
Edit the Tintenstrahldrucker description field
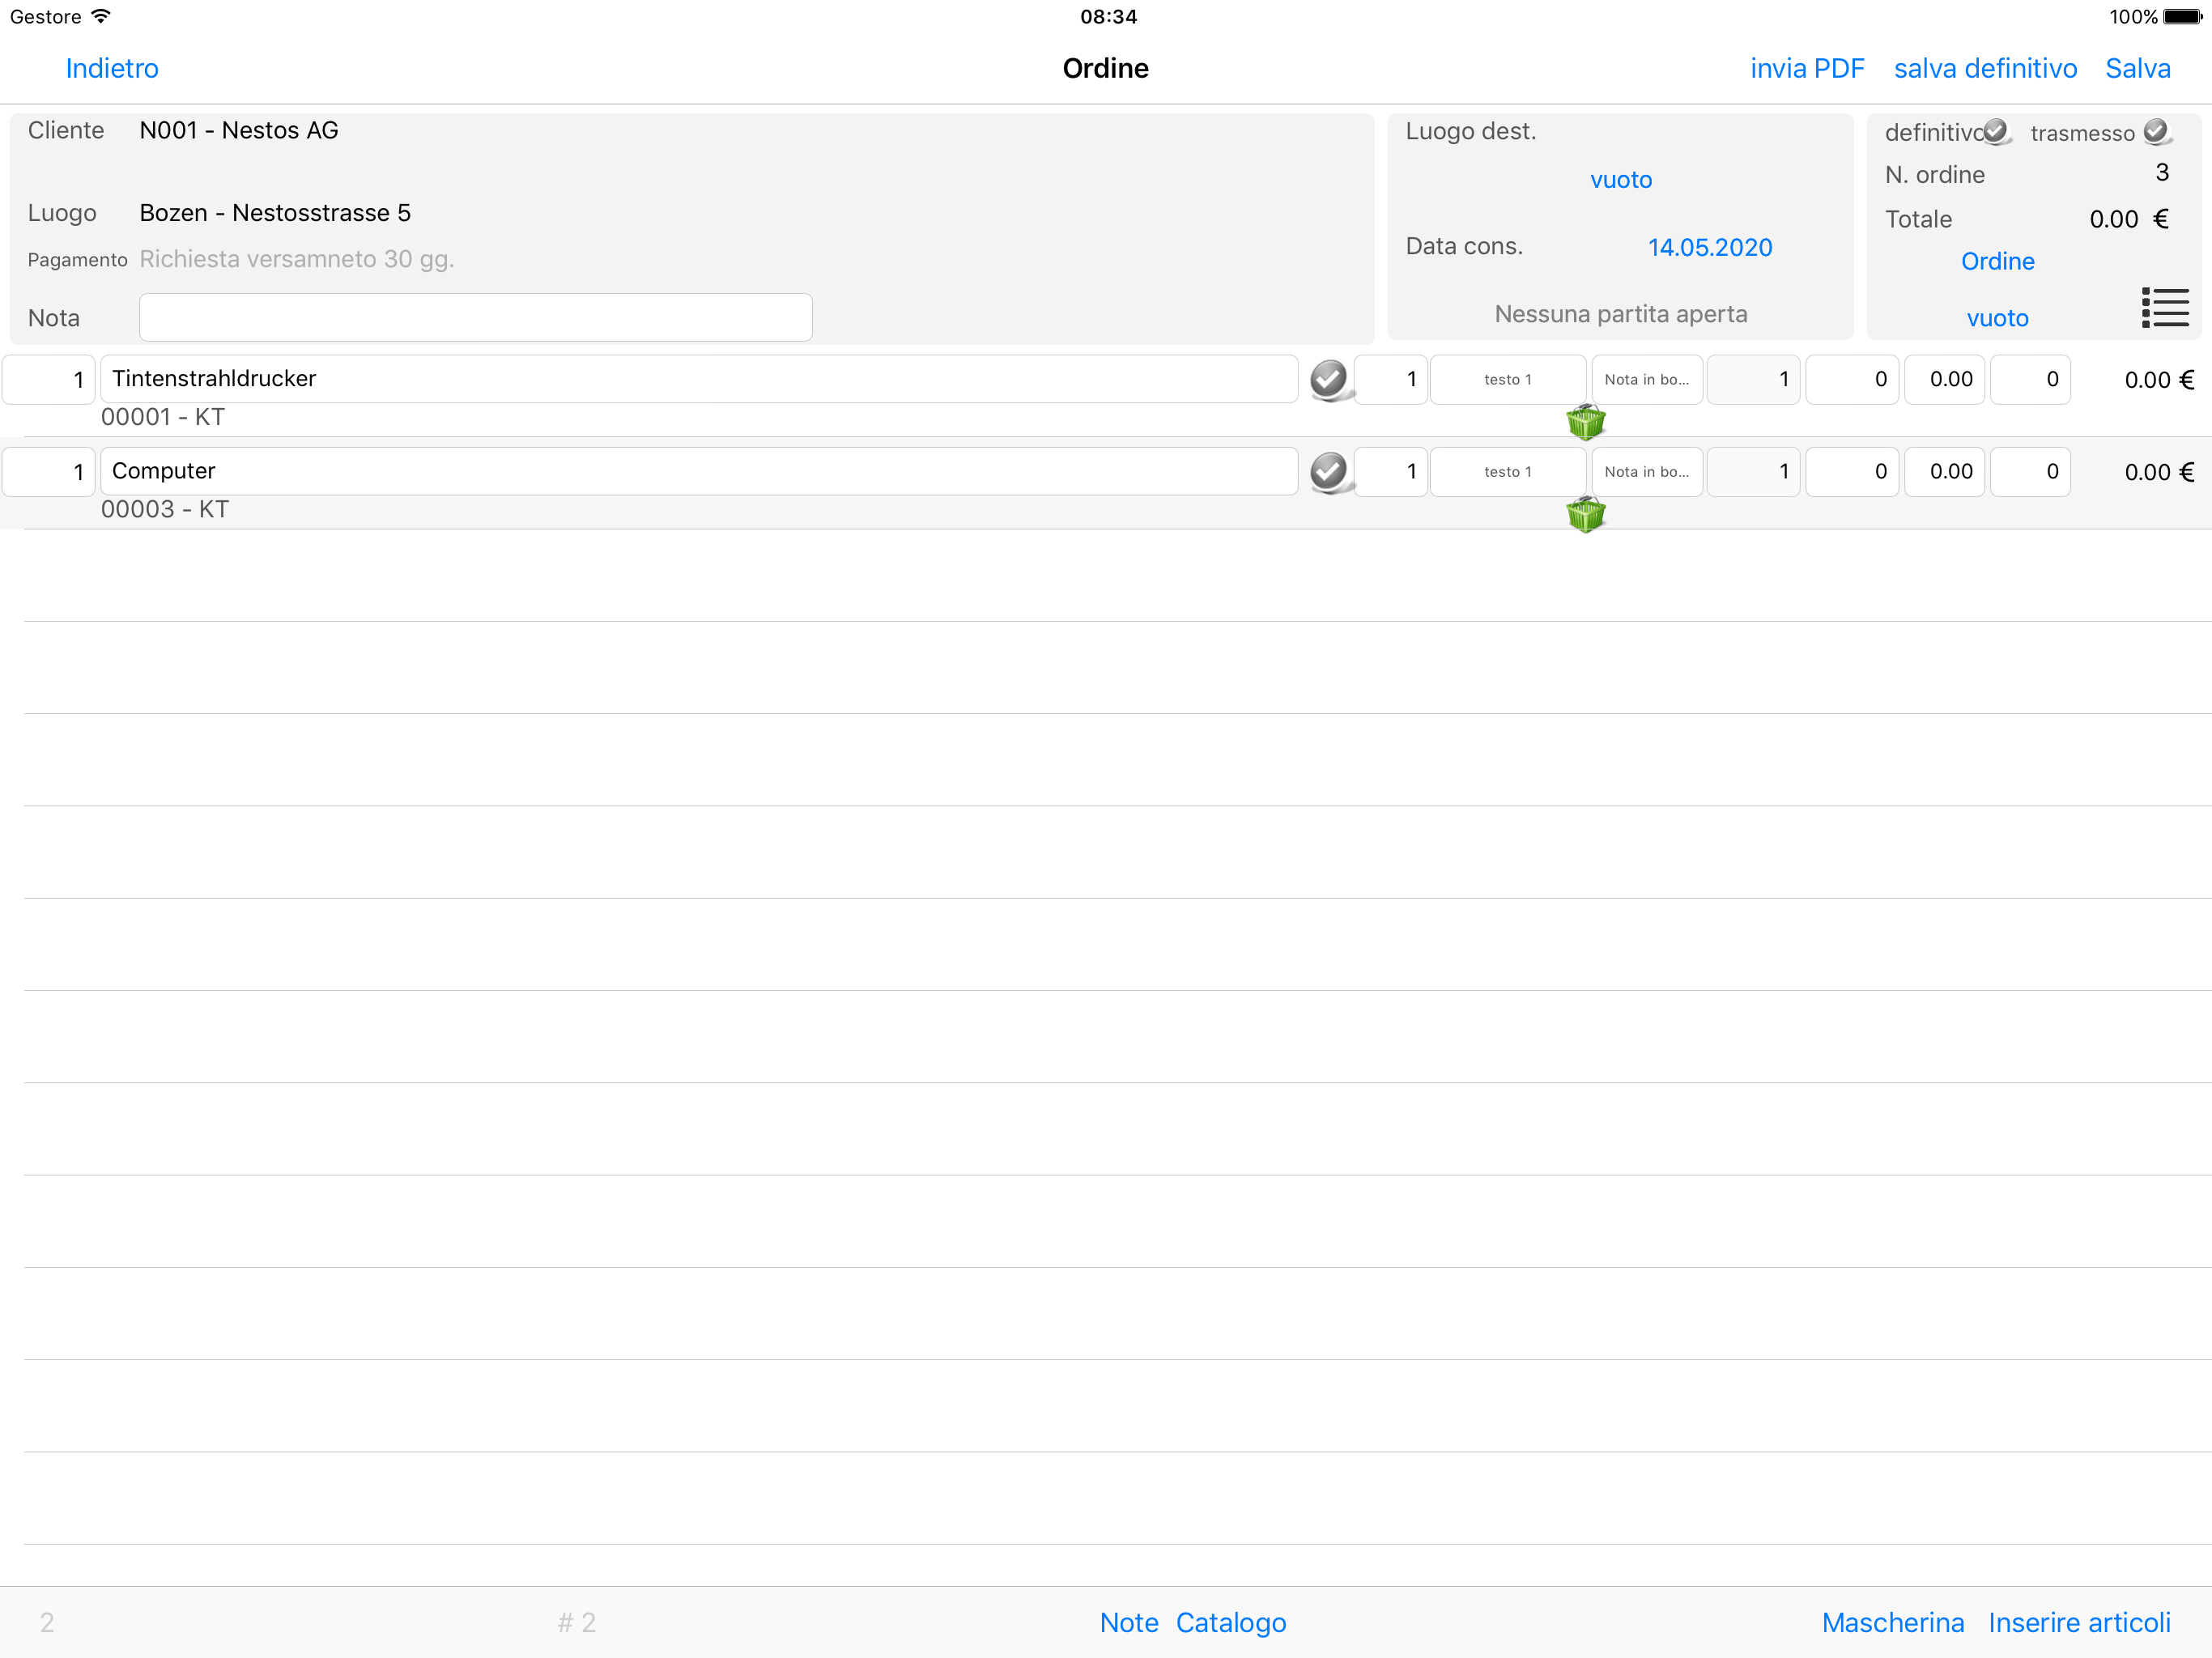(699, 379)
